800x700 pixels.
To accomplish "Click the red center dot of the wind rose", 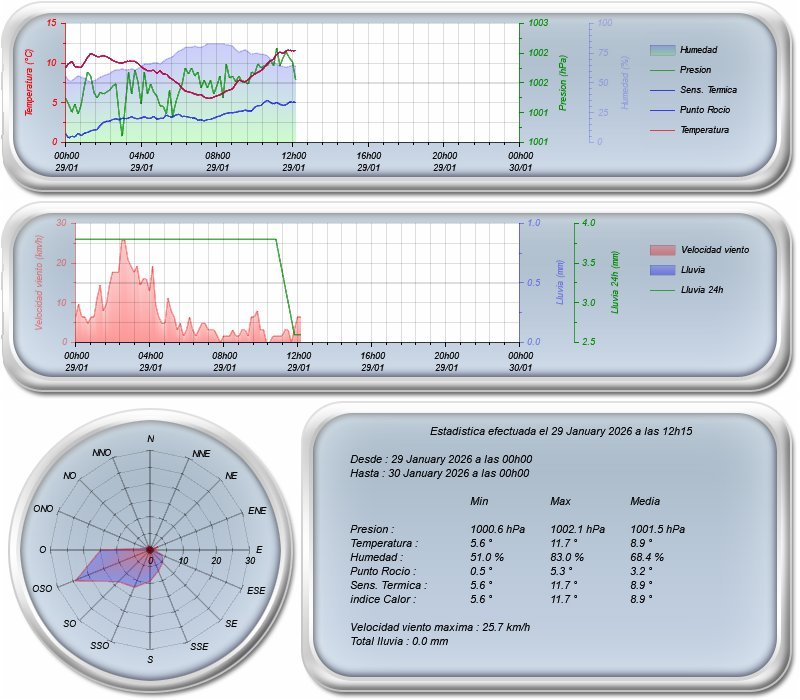I will click(150, 550).
